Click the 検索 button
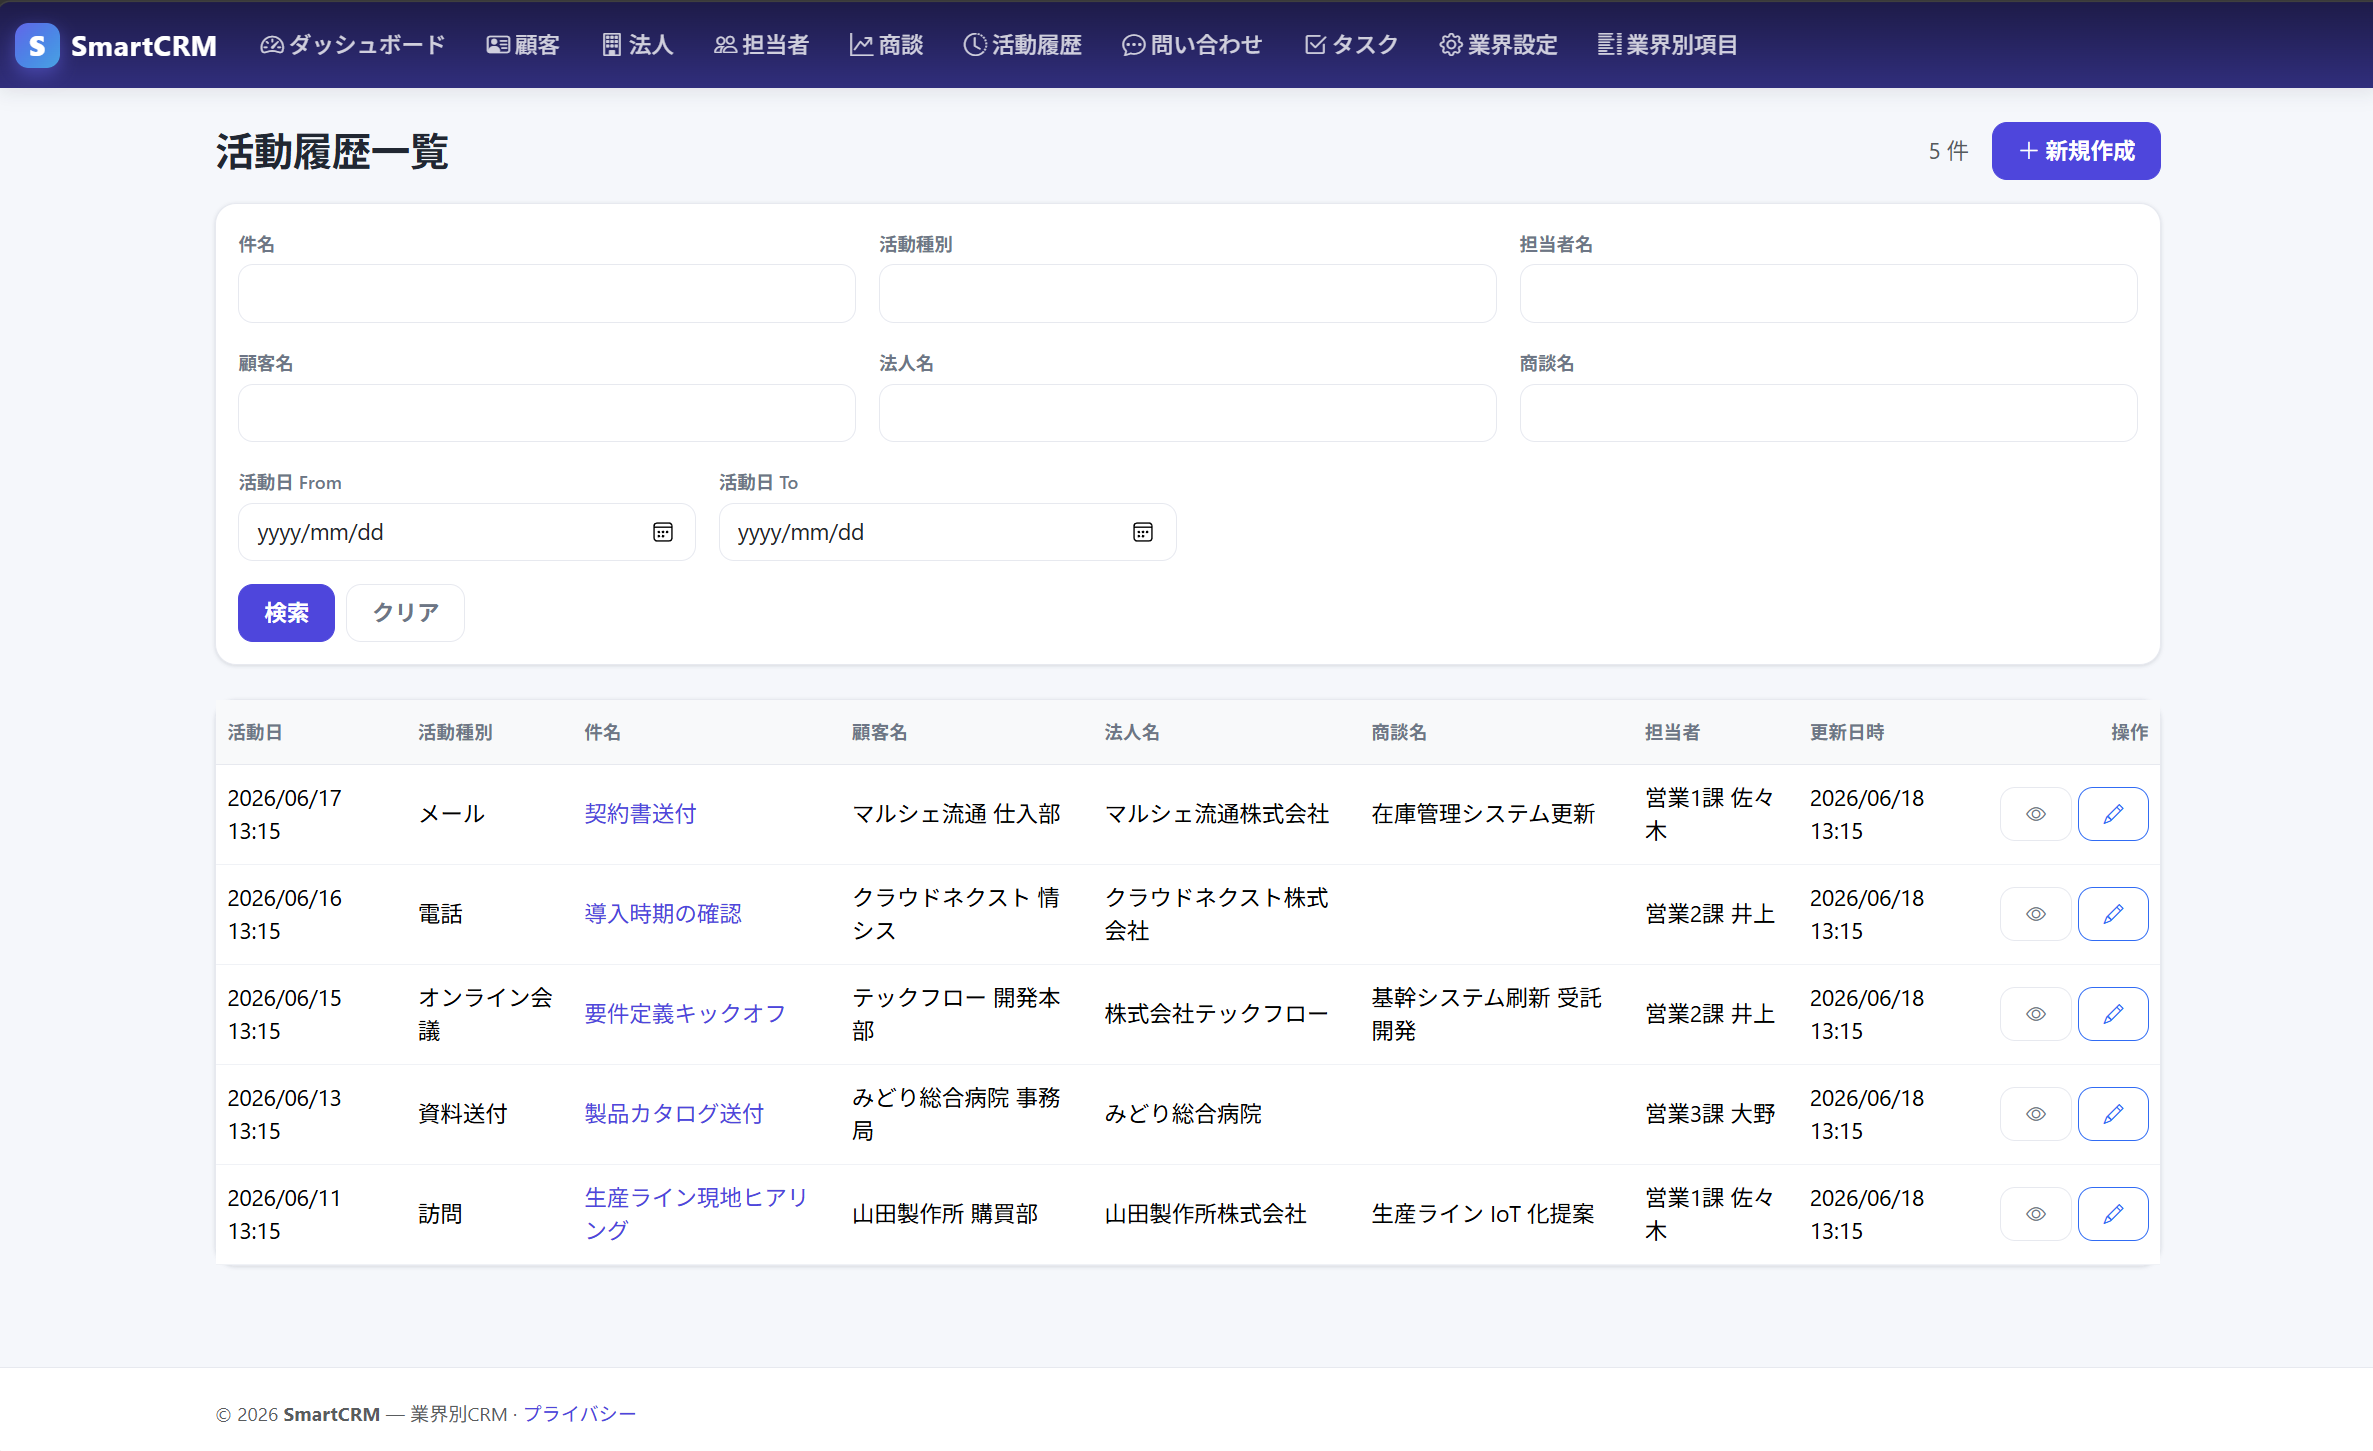 coord(286,613)
